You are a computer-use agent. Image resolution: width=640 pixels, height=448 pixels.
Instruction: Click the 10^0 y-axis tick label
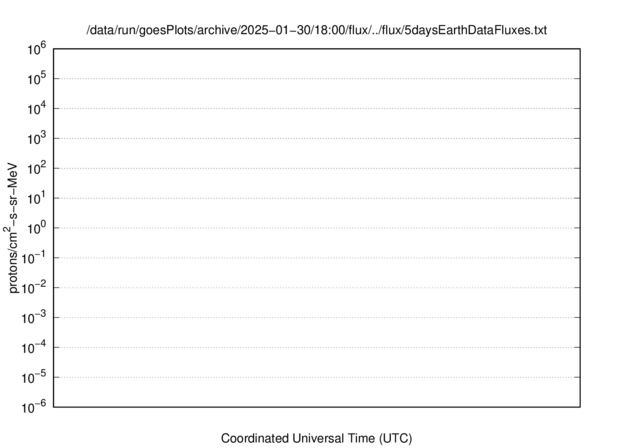point(37,228)
